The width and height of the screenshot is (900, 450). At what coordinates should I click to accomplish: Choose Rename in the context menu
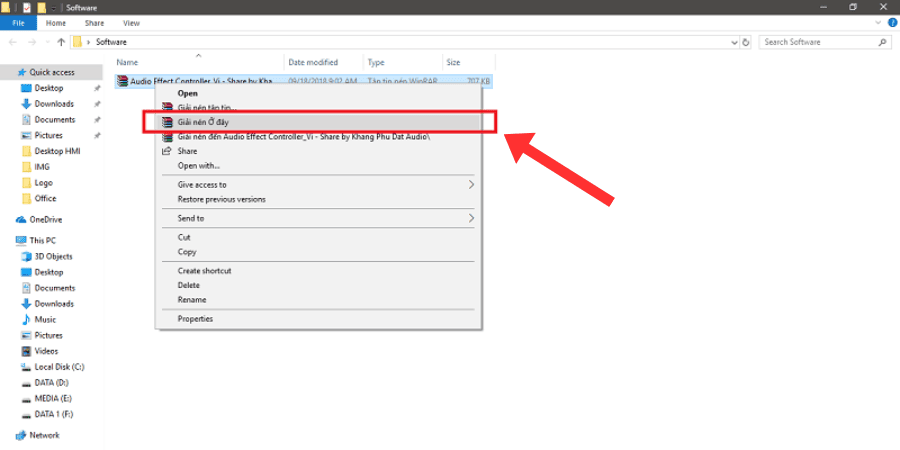(x=319, y=300)
